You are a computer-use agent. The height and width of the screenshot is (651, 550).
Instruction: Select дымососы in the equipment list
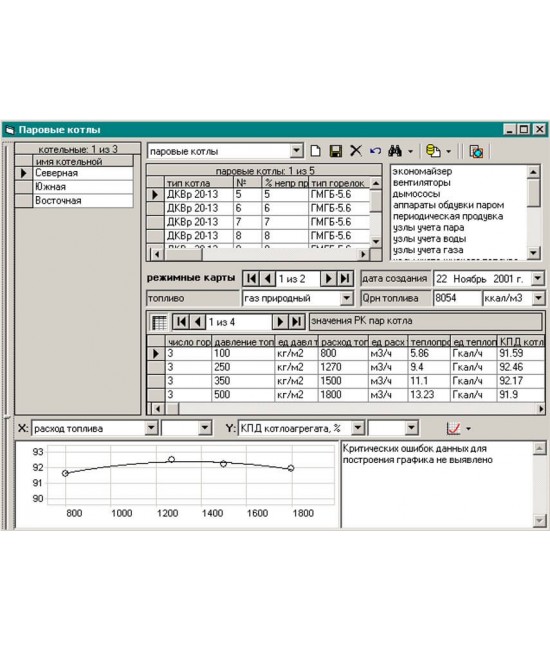[417, 194]
